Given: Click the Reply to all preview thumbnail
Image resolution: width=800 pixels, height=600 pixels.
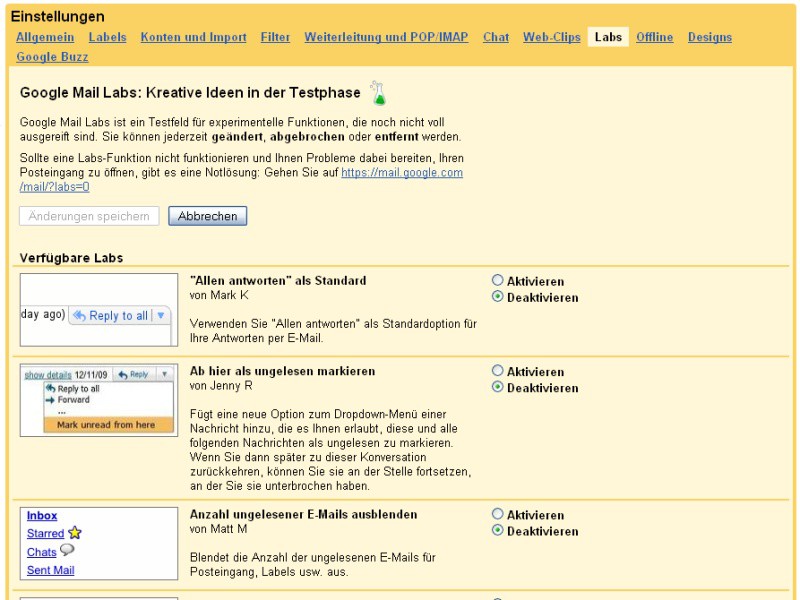Looking at the screenshot, I should pos(99,310).
